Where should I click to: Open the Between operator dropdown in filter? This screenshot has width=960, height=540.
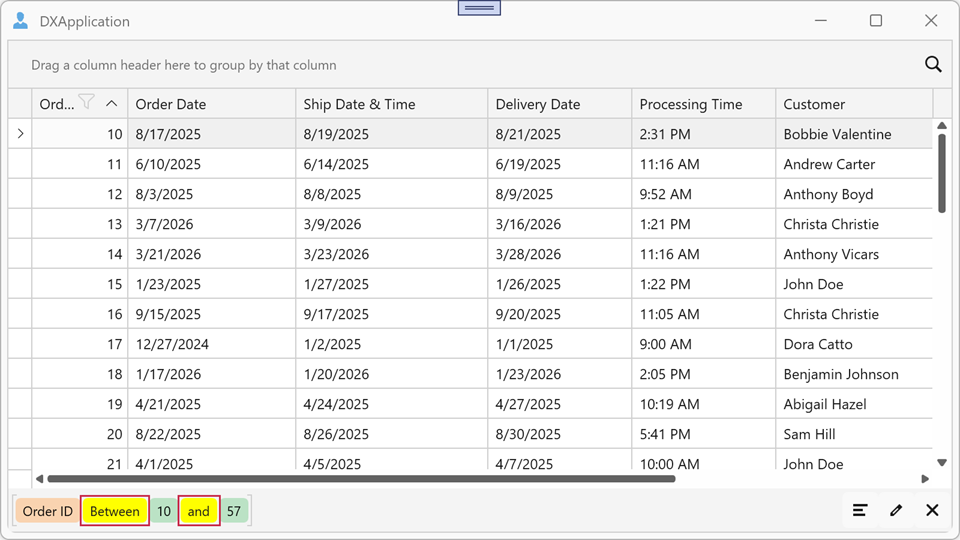click(114, 511)
